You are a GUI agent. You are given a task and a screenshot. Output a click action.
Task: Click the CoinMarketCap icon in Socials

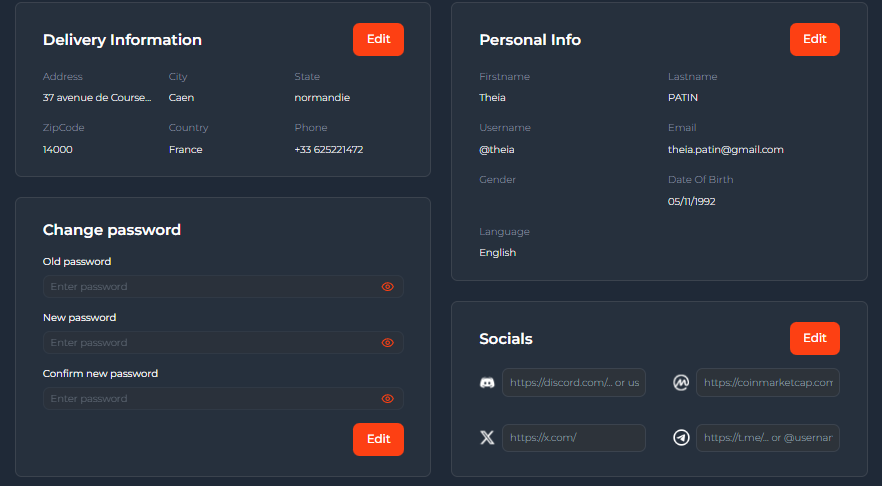pyautogui.click(x=681, y=383)
